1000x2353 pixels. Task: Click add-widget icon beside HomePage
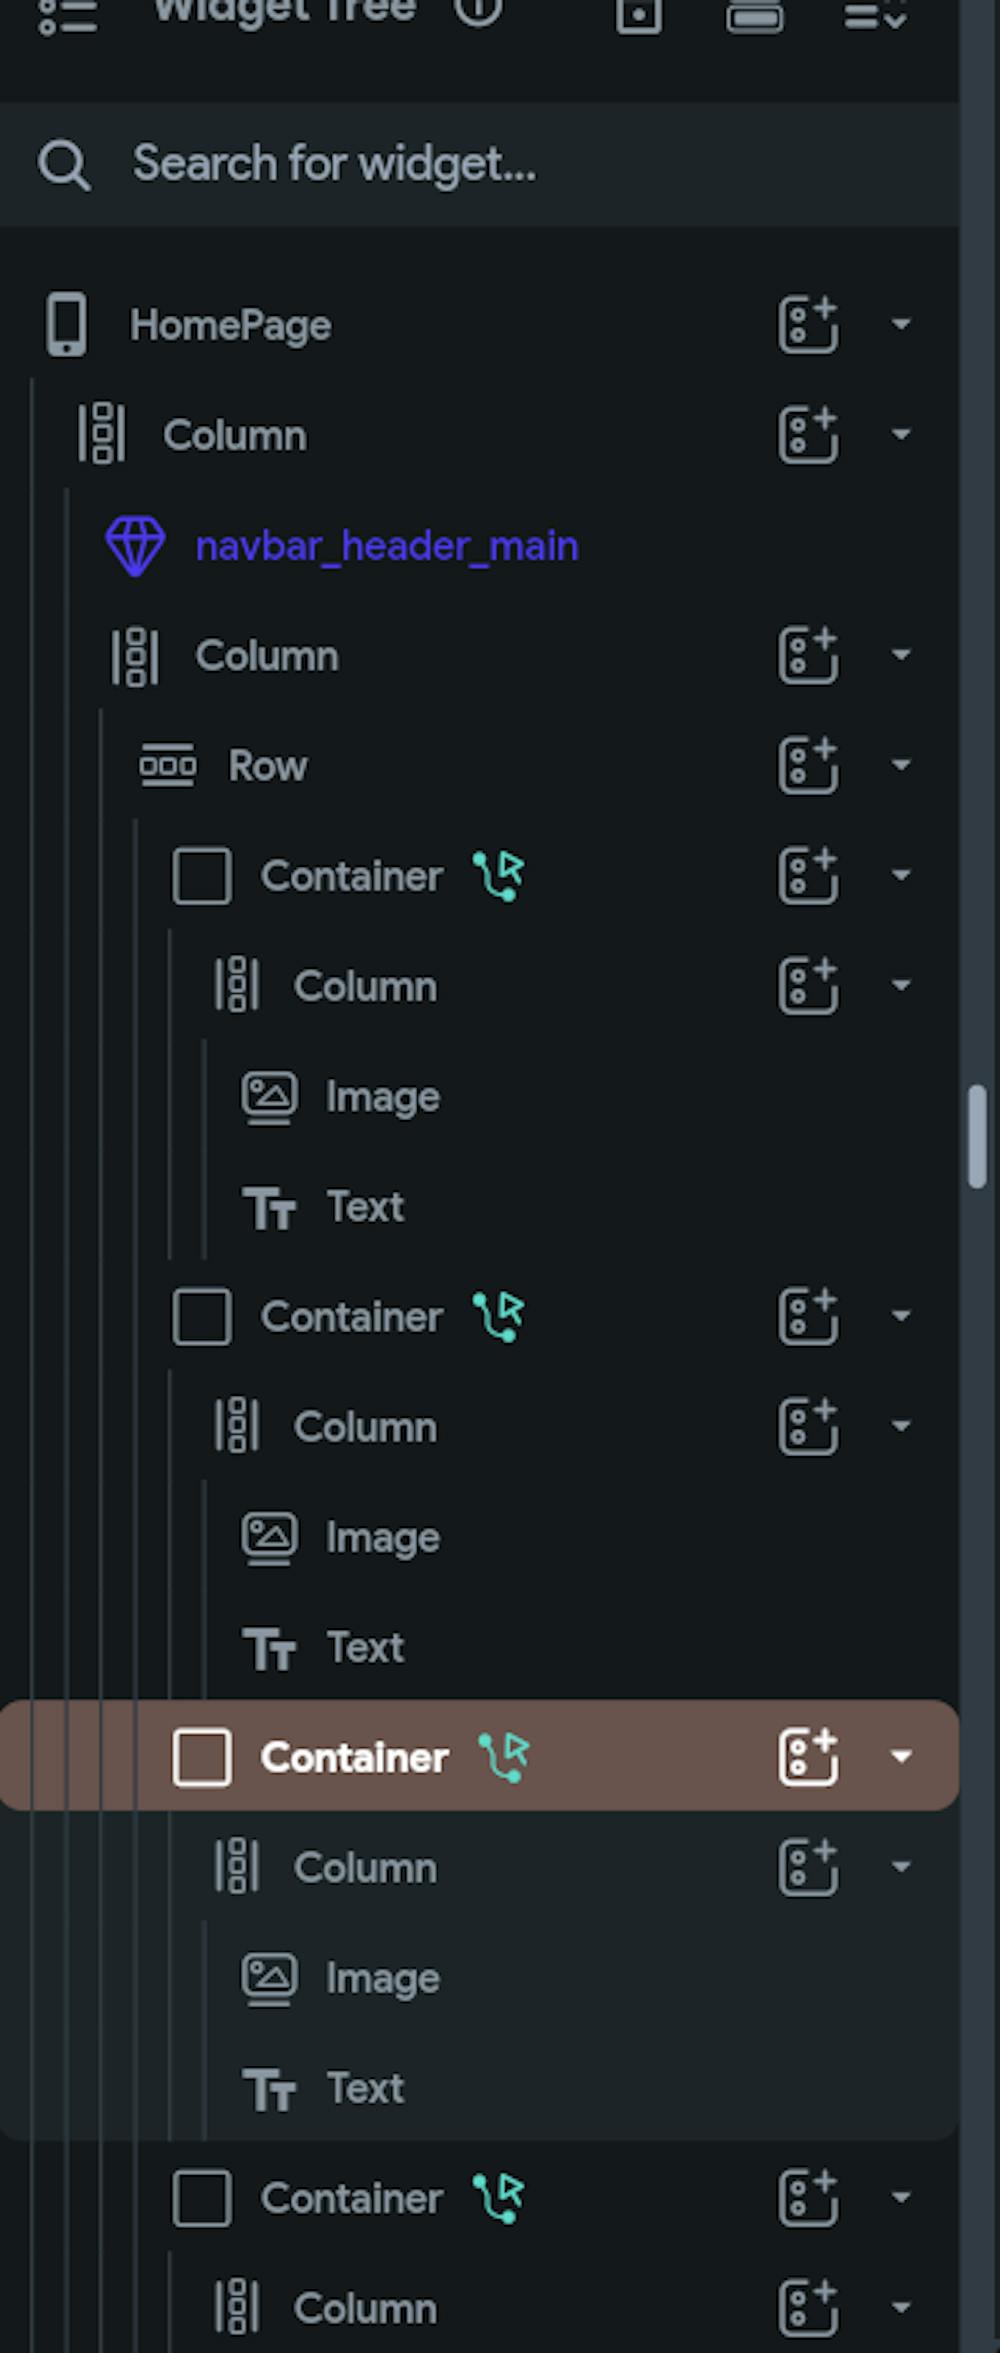pyautogui.click(x=806, y=324)
